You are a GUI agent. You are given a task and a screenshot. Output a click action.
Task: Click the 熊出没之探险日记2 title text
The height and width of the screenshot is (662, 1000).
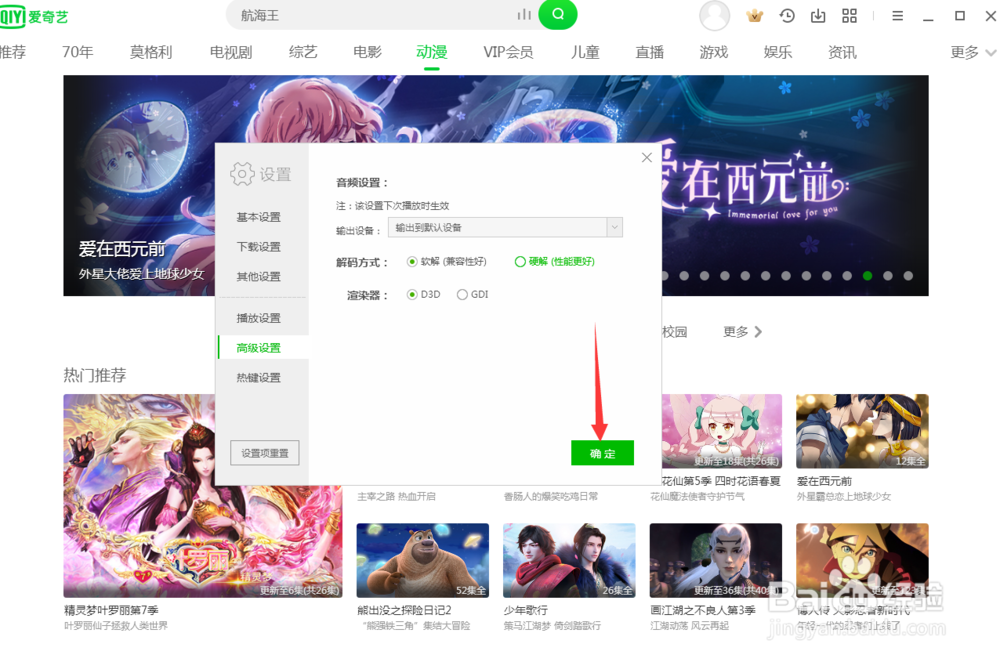click(404, 610)
